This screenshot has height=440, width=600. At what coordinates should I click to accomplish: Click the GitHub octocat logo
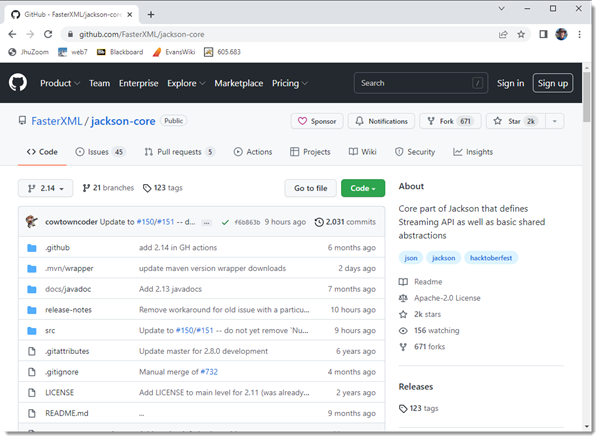18,83
